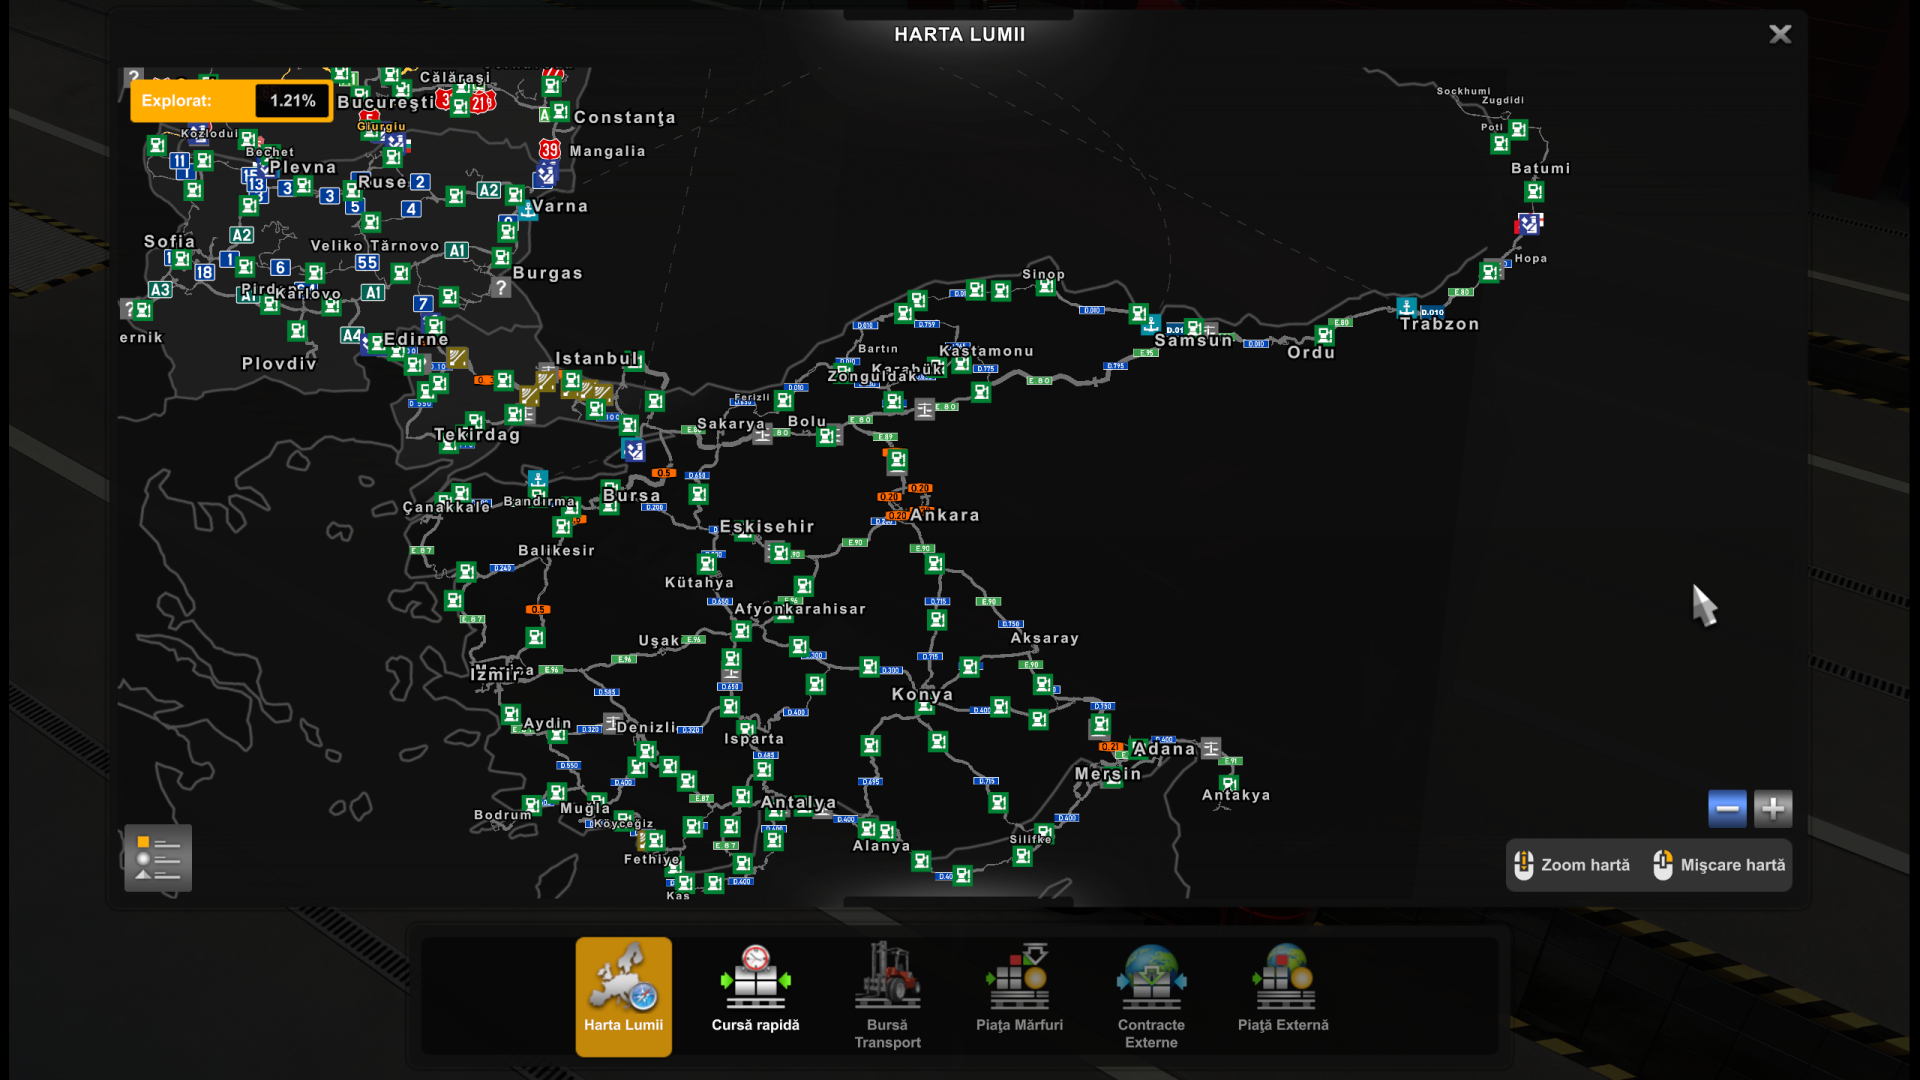Click the A2 motorway shield near Varna
The width and height of the screenshot is (1920, 1080).
(488, 190)
